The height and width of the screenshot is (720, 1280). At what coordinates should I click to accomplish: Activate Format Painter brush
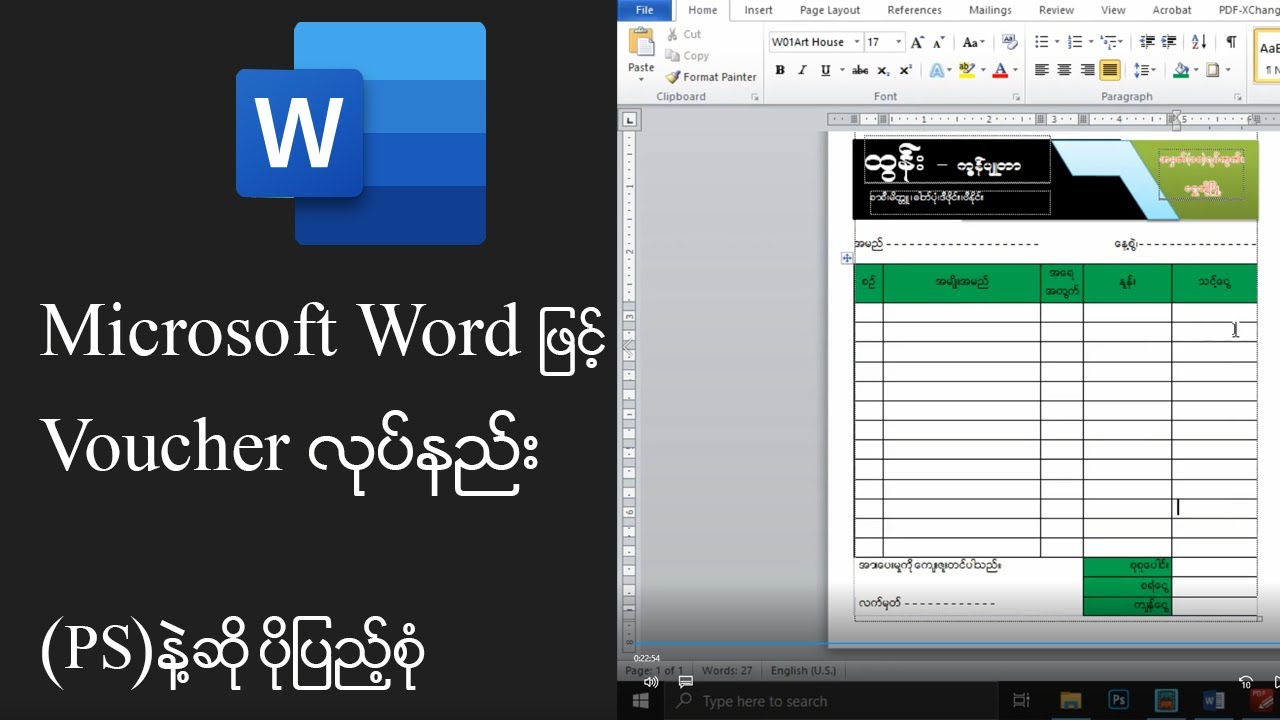click(711, 77)
